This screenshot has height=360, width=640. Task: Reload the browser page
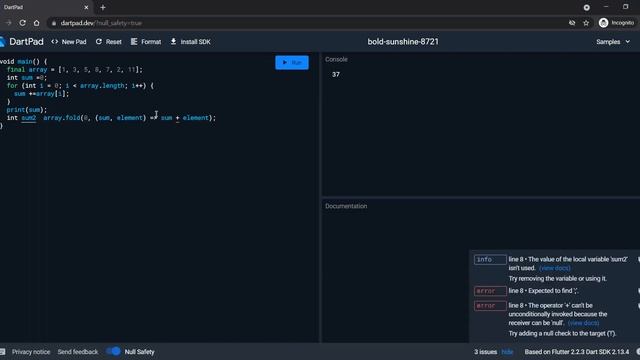(x=22, y=23)
